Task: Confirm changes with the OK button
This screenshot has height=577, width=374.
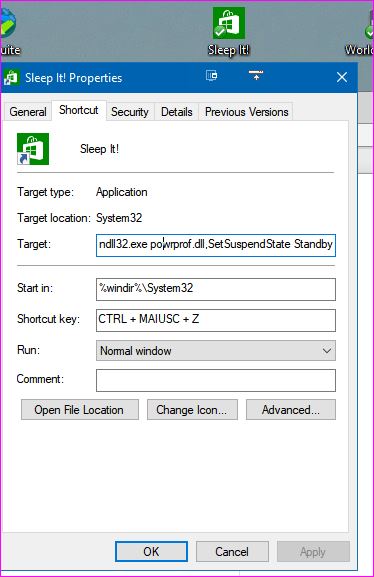Action: click(x=151, y=551)
